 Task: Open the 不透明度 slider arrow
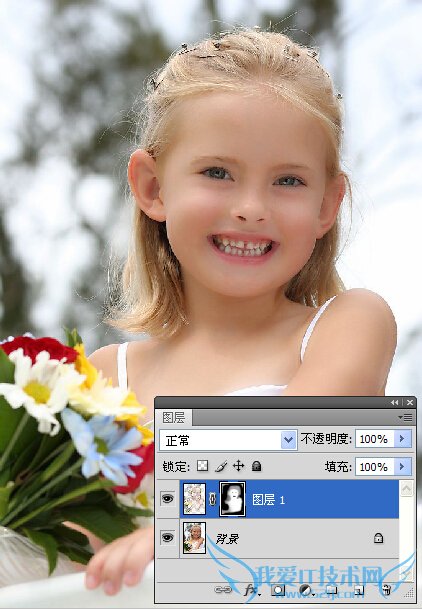[x=402, y=439]
